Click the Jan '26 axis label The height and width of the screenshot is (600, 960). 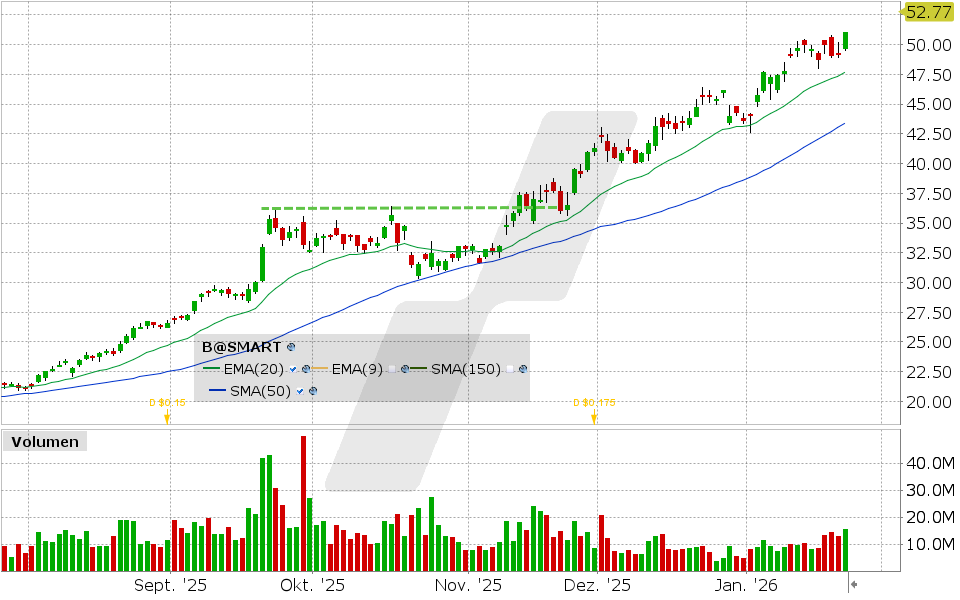click(744, 585)
